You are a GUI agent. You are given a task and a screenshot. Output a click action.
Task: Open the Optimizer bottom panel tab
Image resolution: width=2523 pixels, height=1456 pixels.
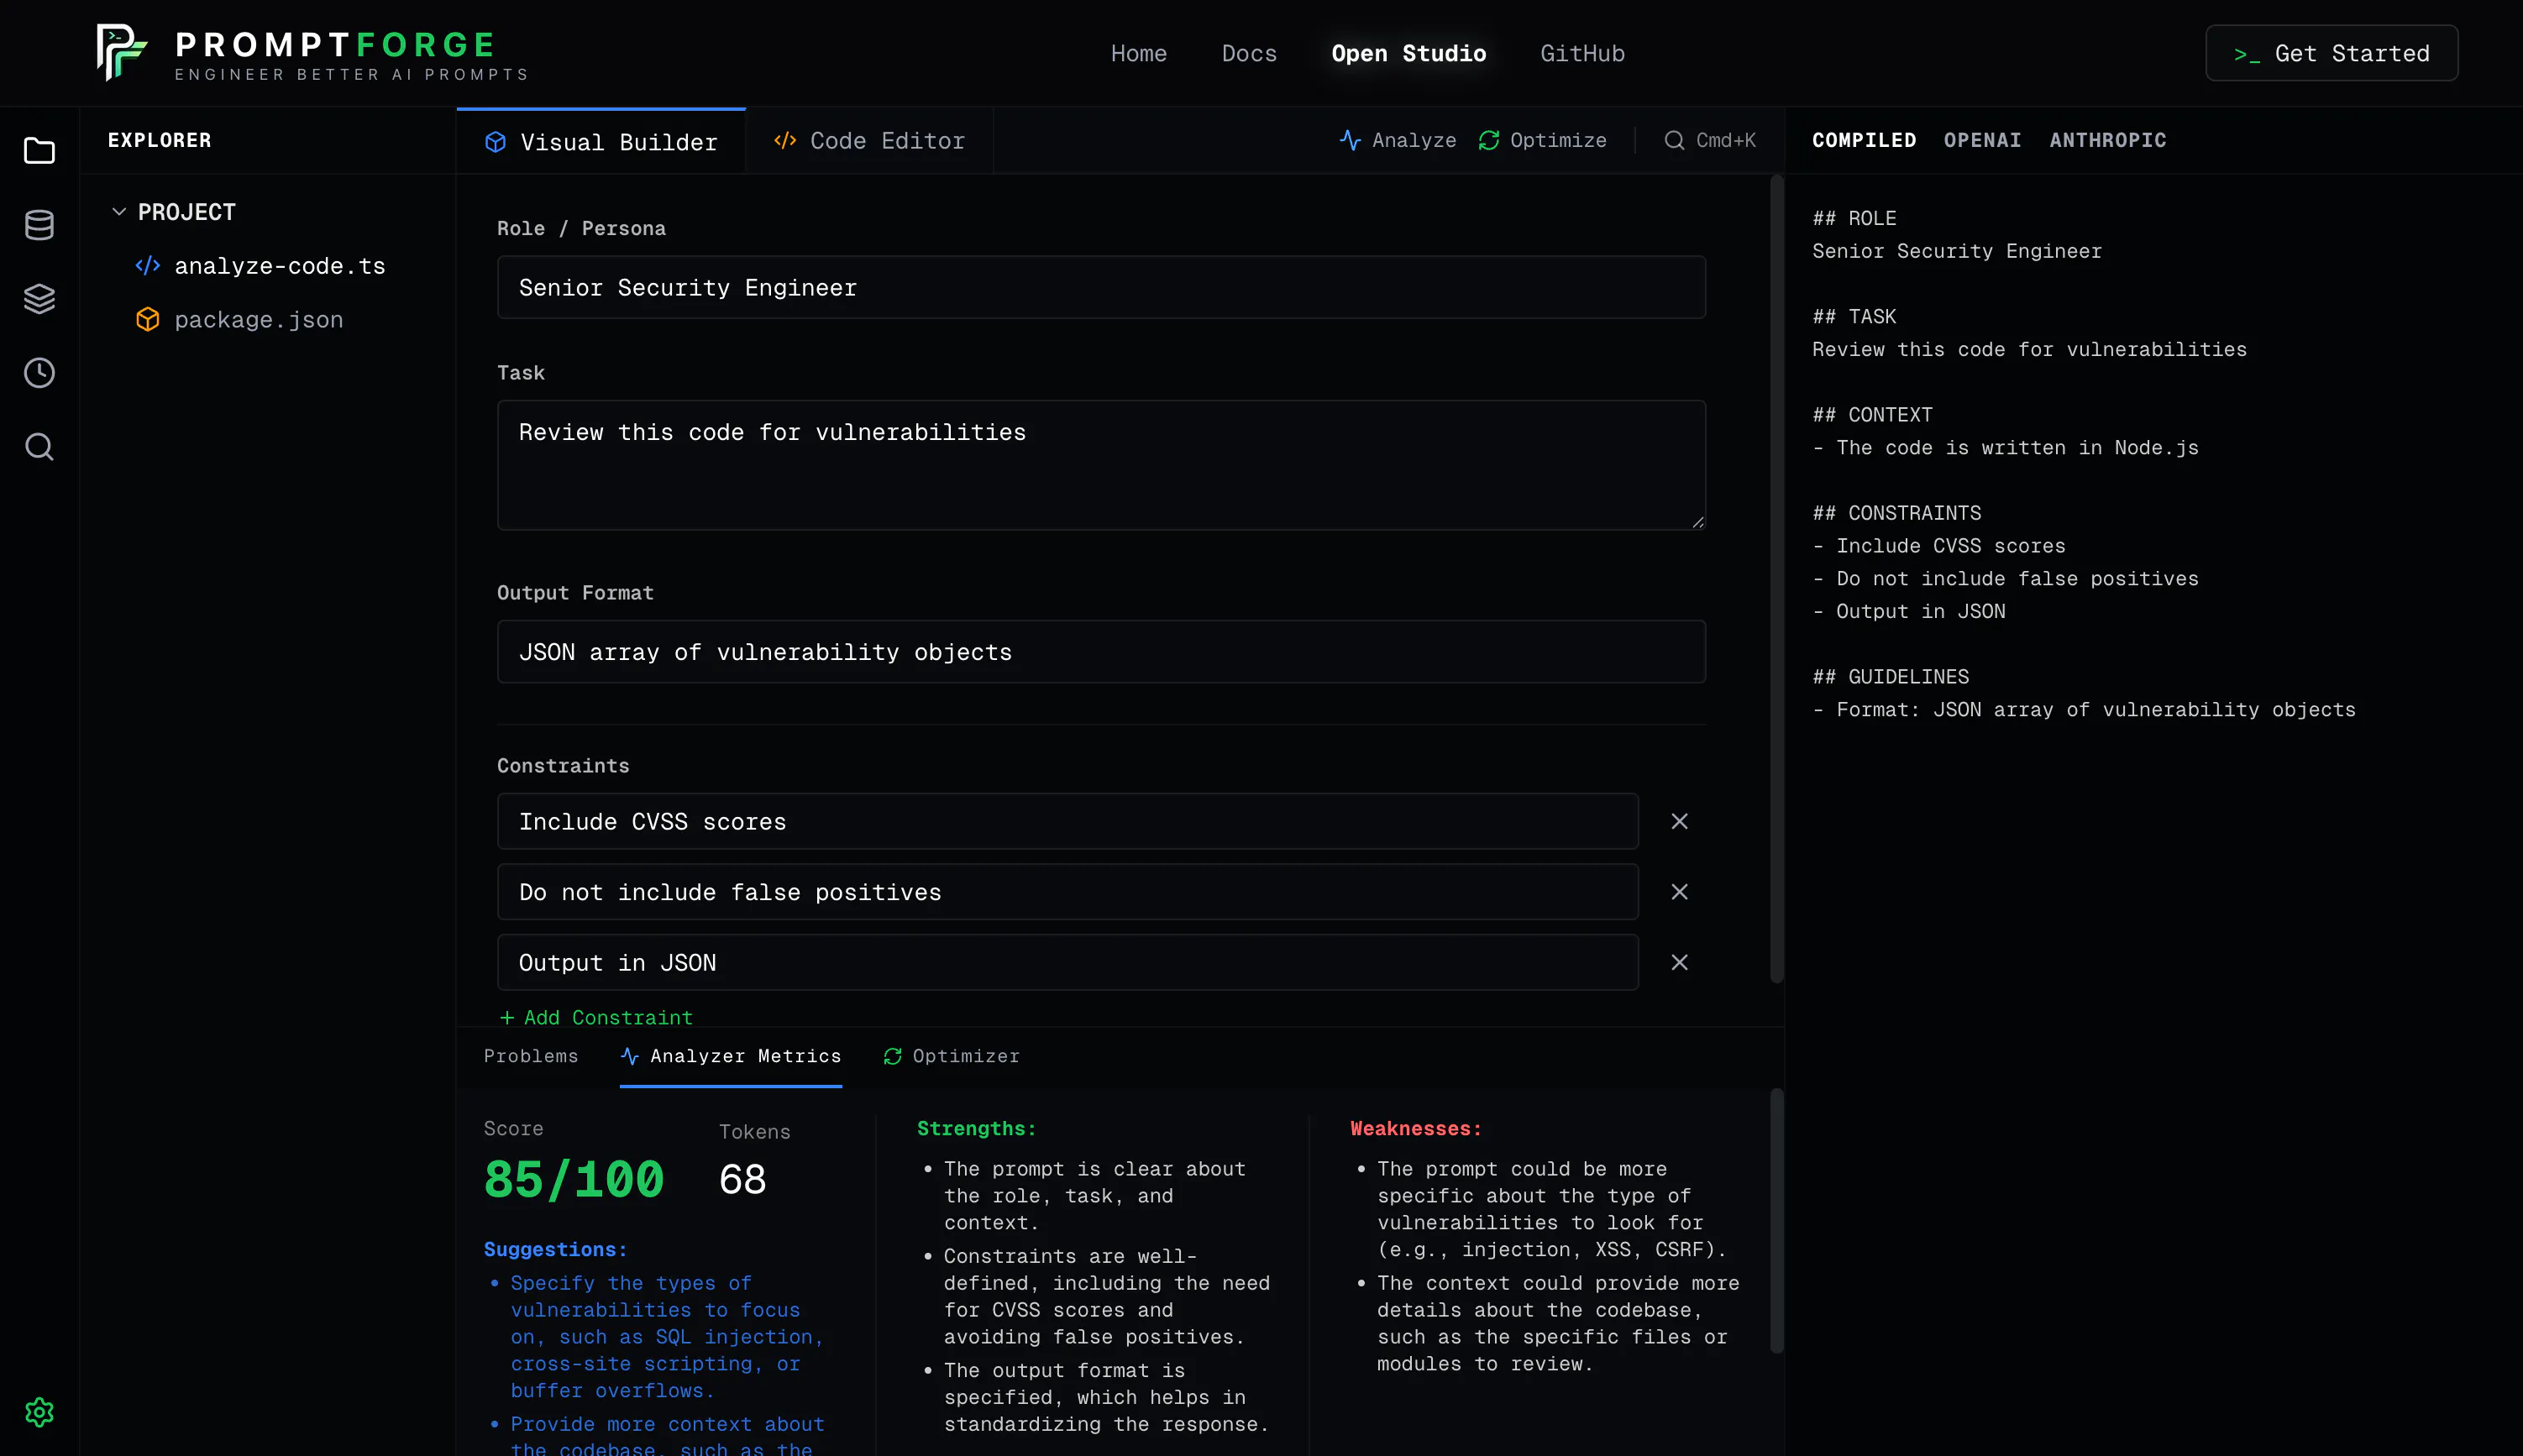951,1056
